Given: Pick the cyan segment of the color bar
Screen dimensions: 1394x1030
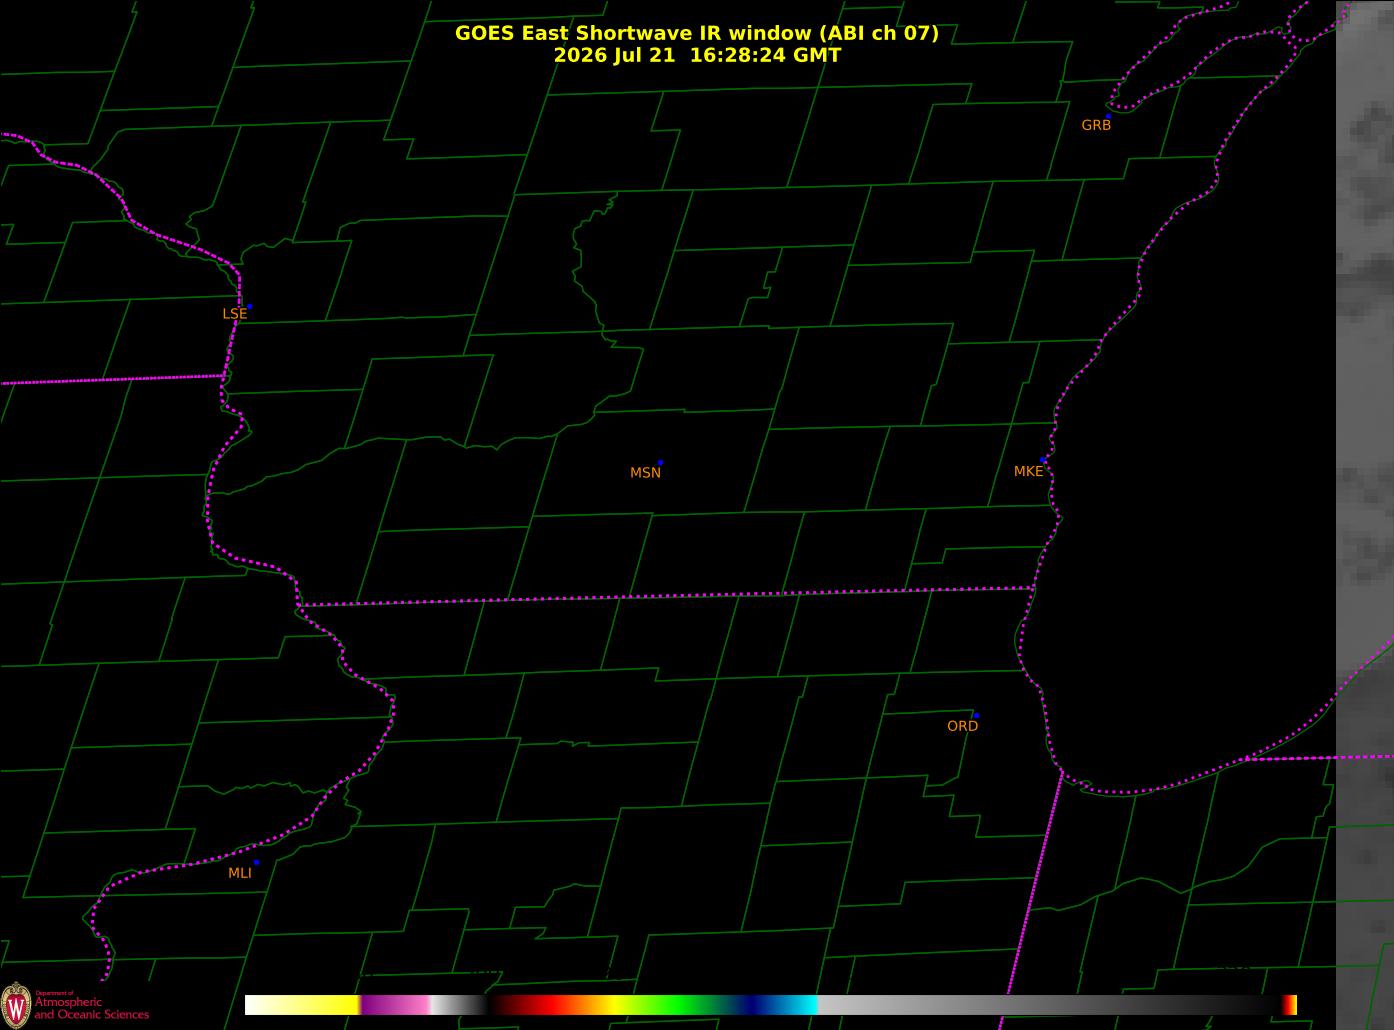Looking at the screenshot, I should pyautogui.click(x=798, y=1005).
